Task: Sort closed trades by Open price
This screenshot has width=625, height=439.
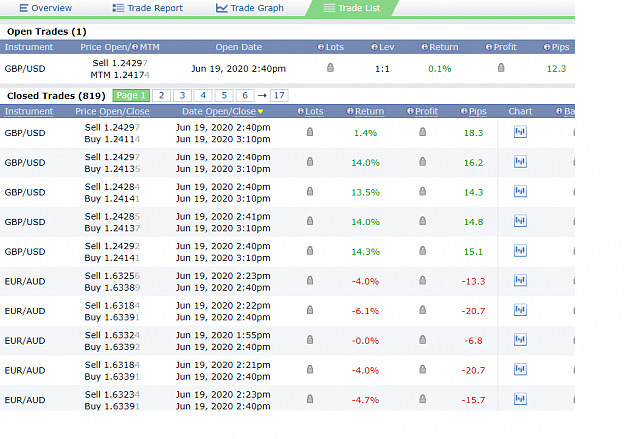Action: tap(111, 112)
